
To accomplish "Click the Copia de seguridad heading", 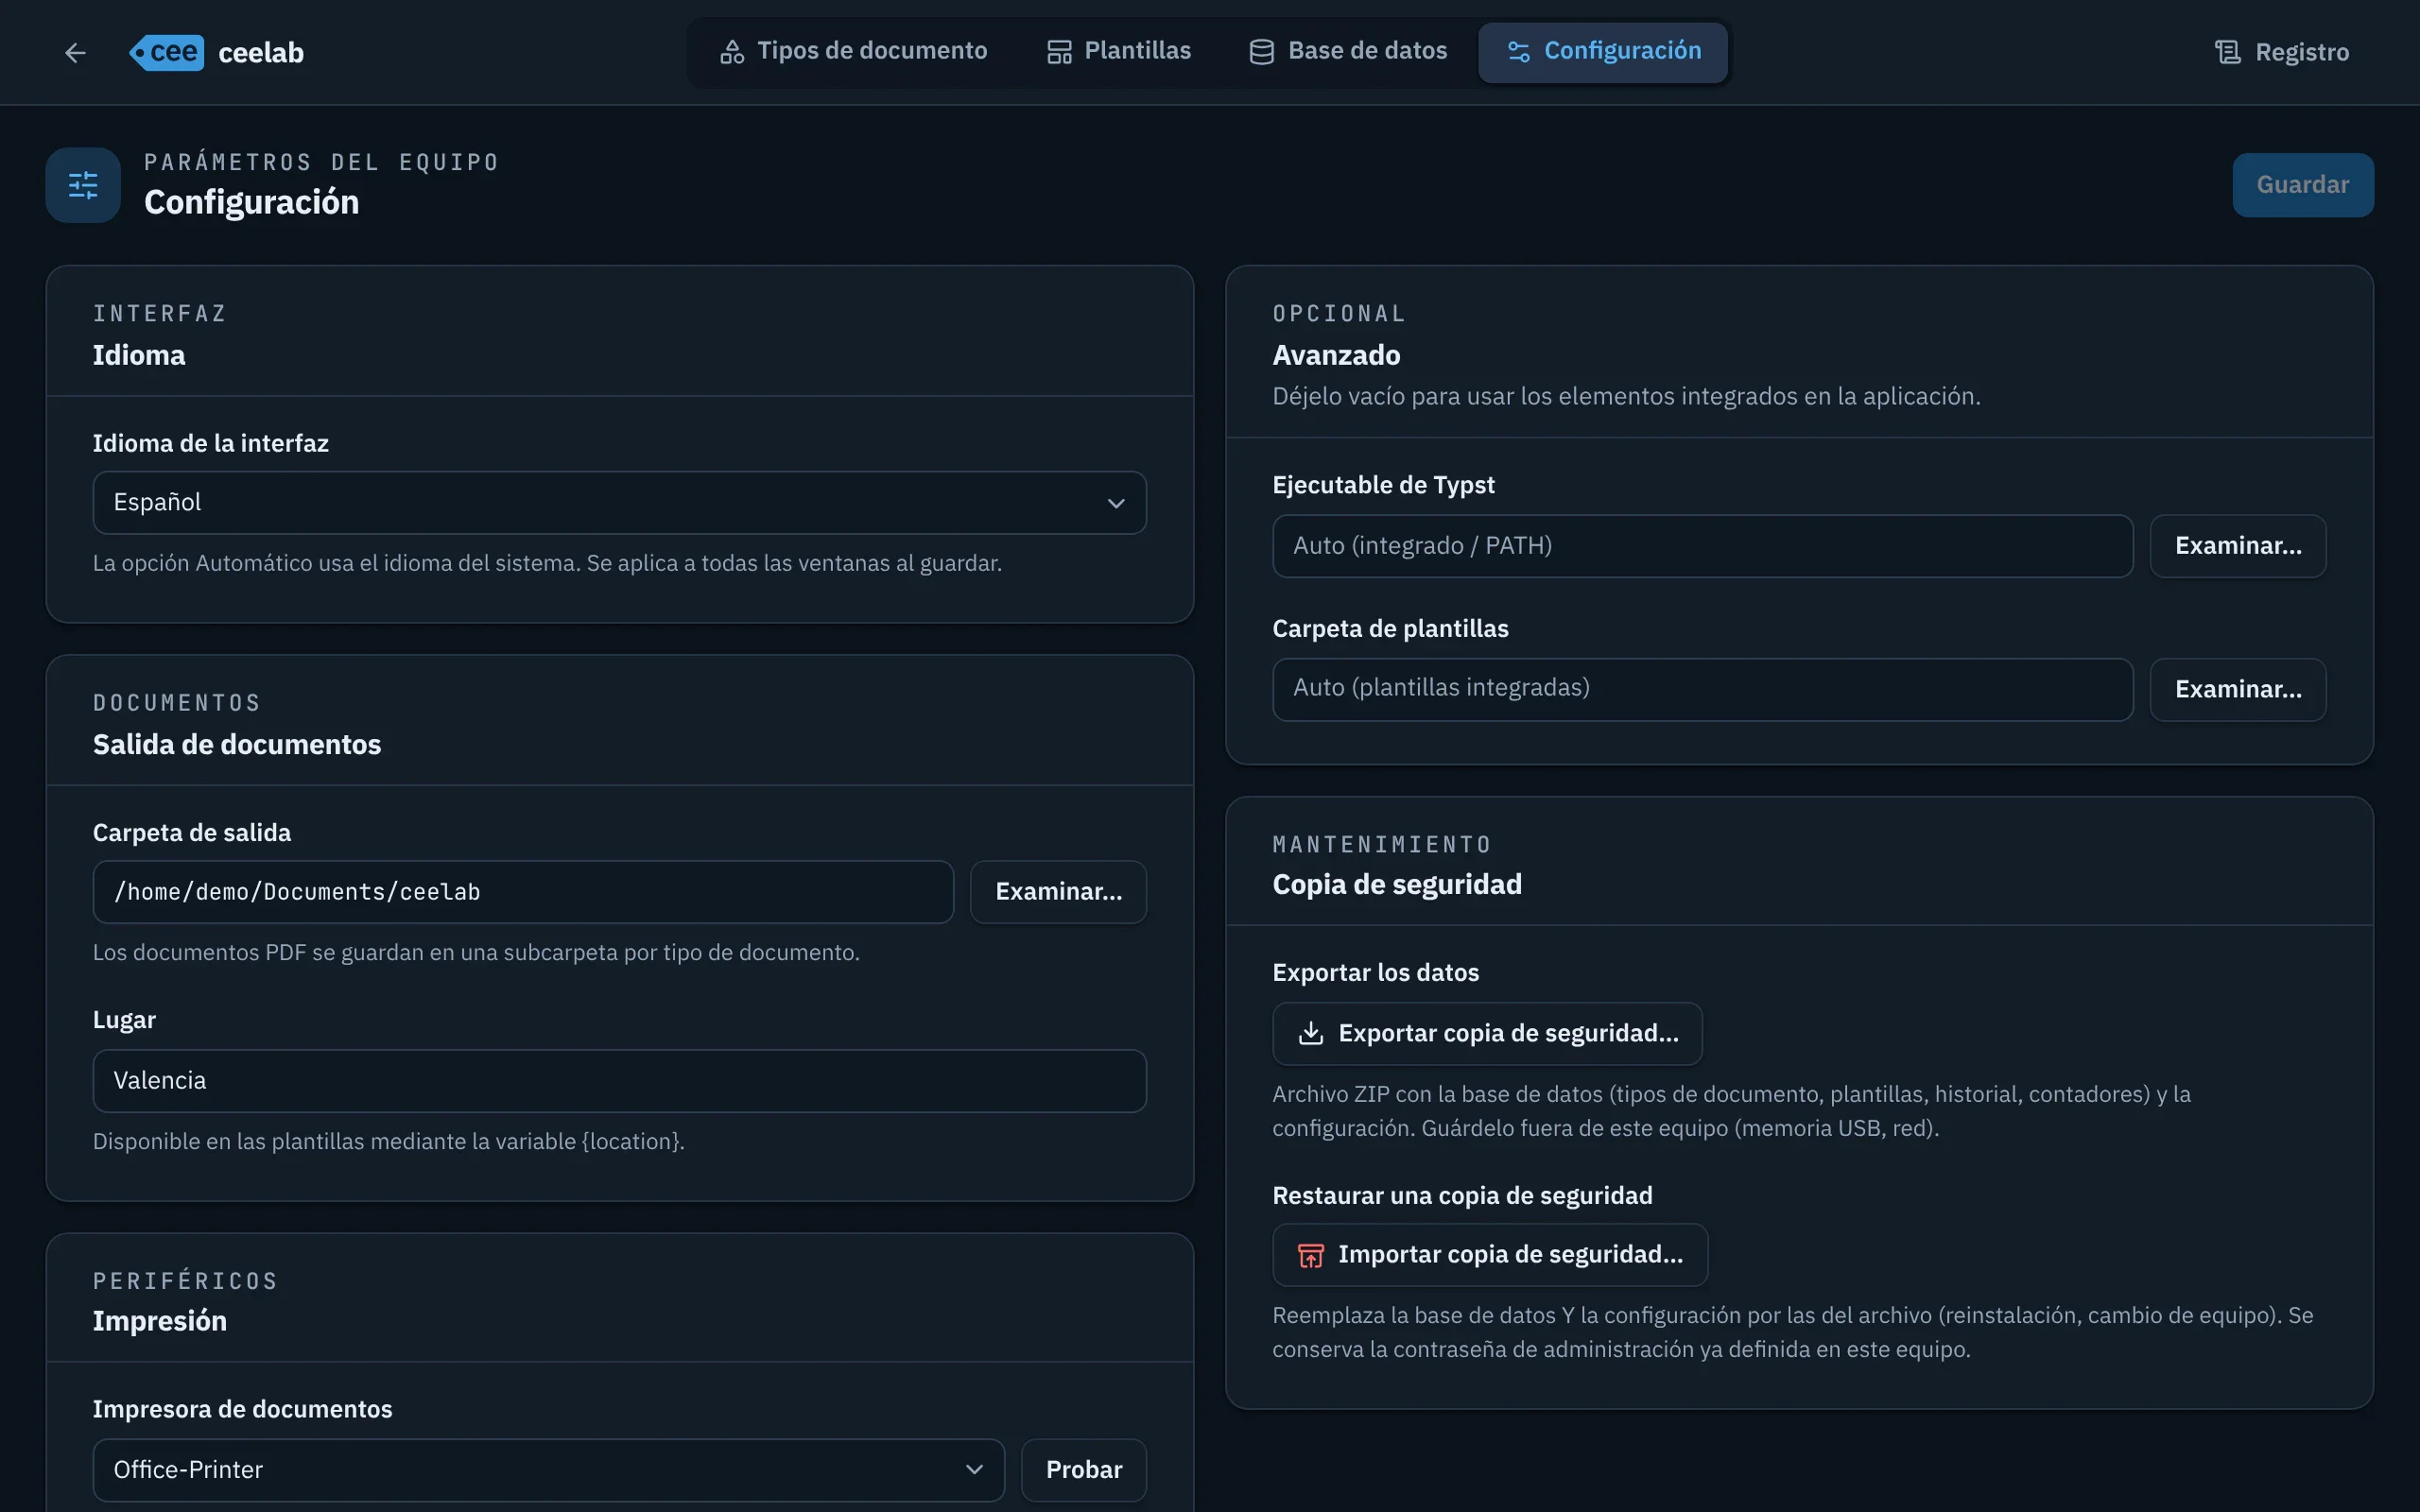I will coord(1397,885).
